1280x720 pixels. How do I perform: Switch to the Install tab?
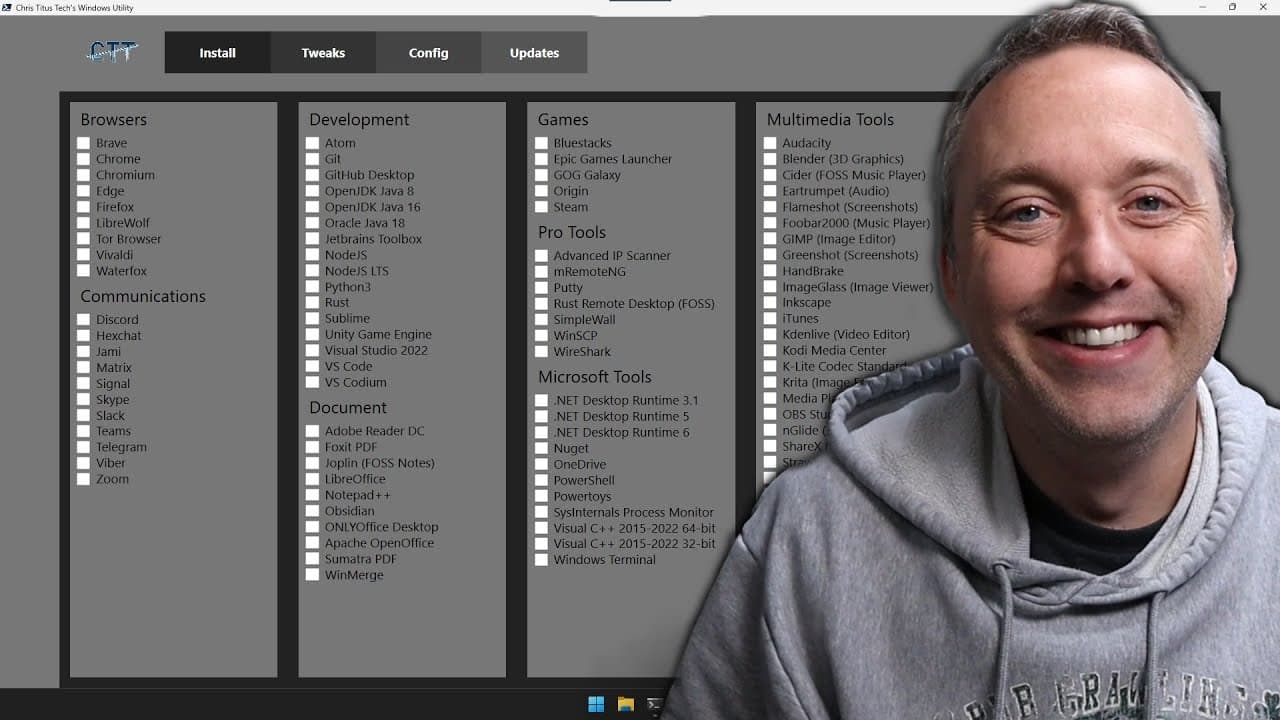(217, 53)
